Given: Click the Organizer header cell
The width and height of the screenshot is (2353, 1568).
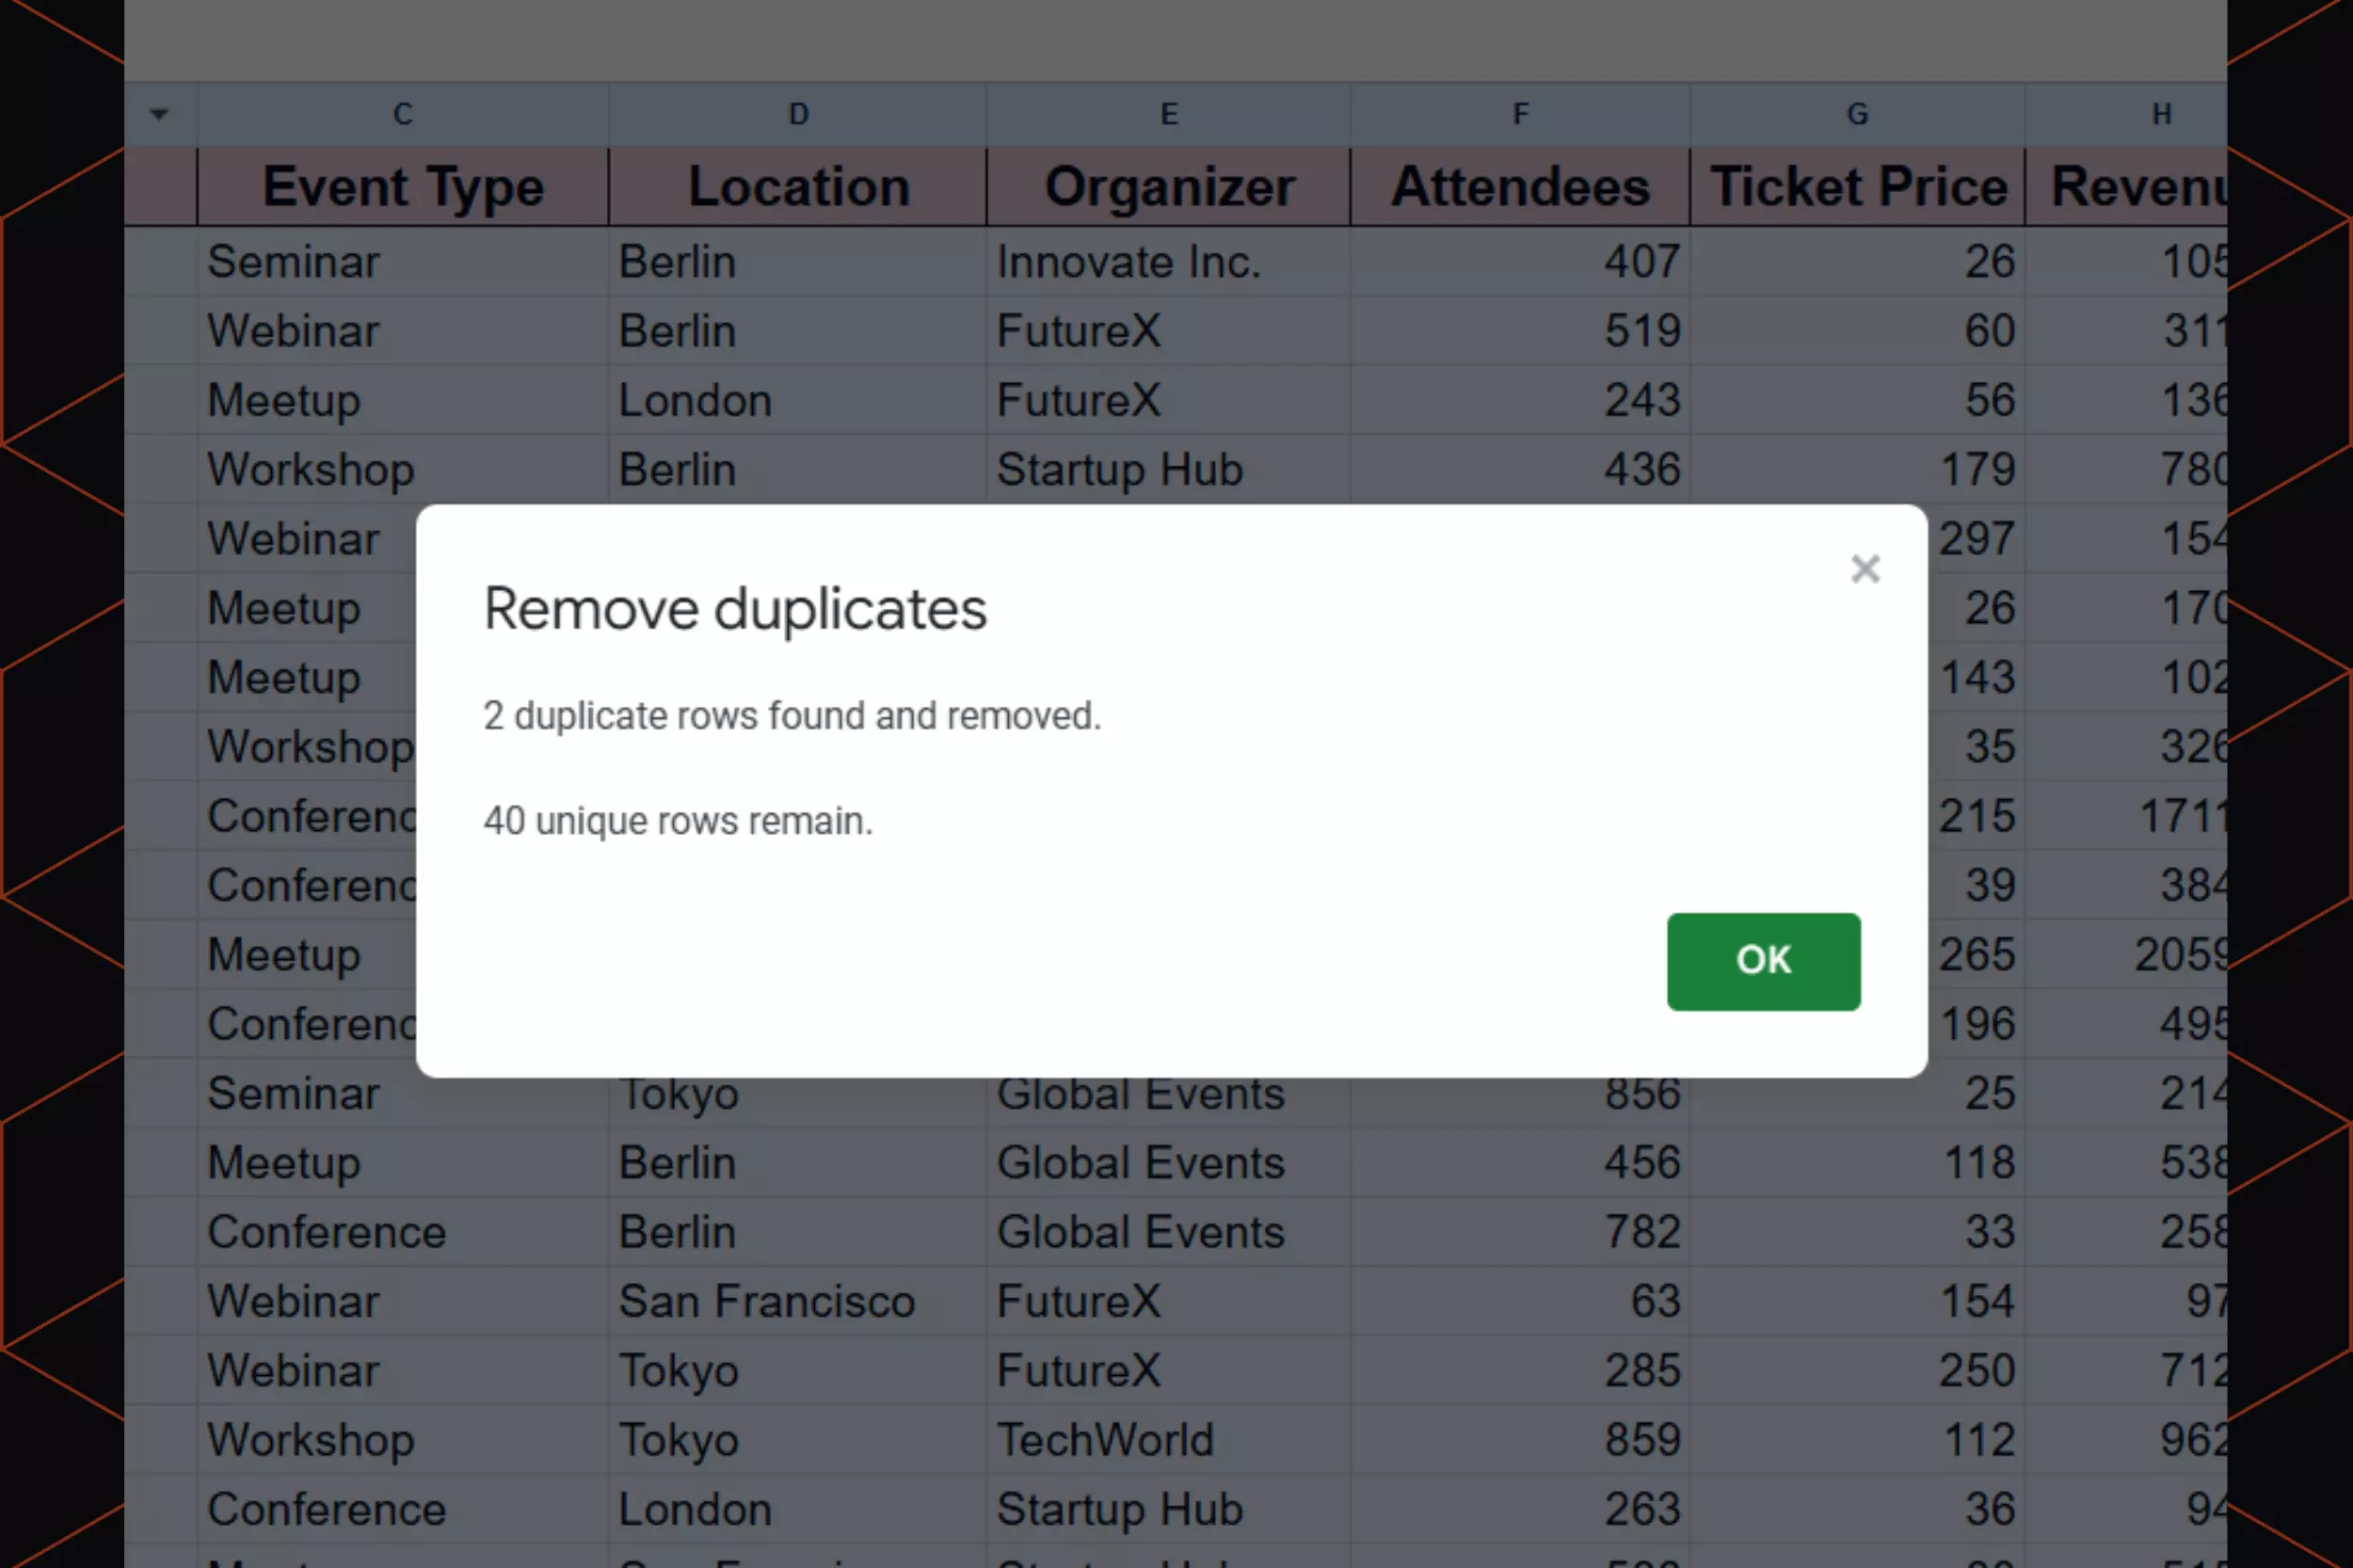Looking at the screenshot, I should coord(1168,187).
